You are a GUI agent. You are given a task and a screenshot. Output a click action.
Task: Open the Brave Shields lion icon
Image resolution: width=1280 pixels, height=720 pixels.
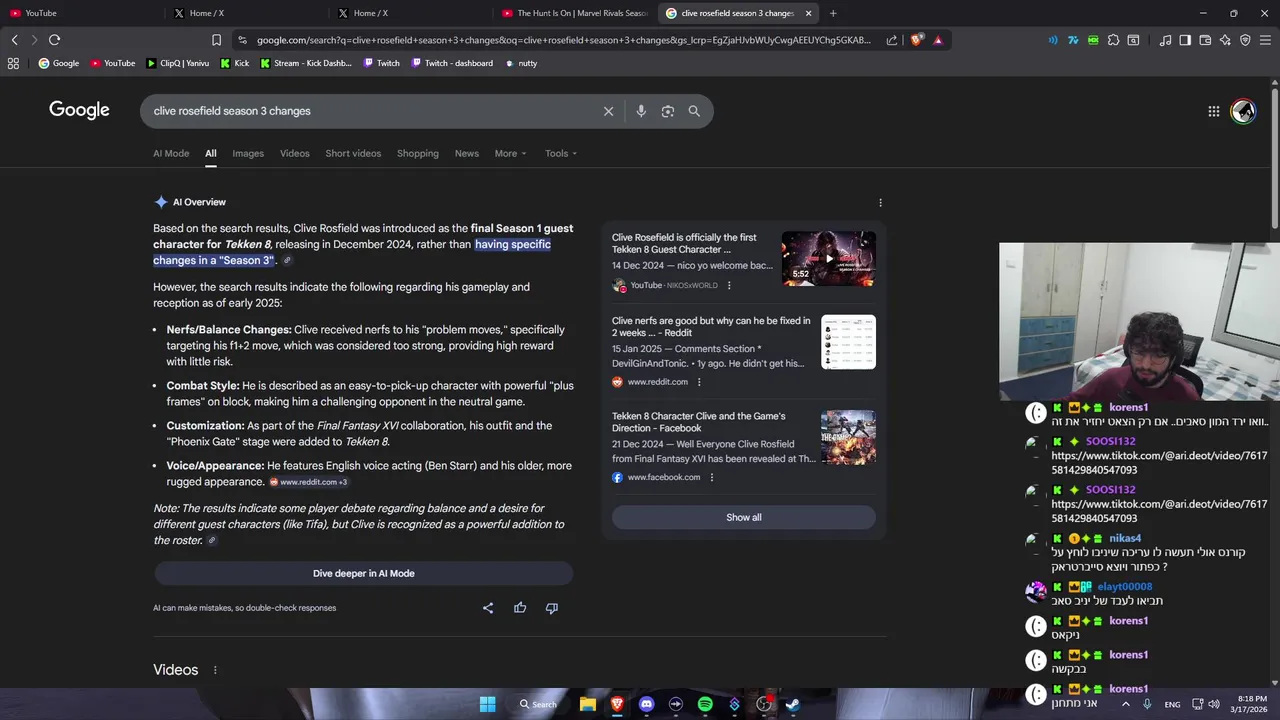[x=917, y=40]
